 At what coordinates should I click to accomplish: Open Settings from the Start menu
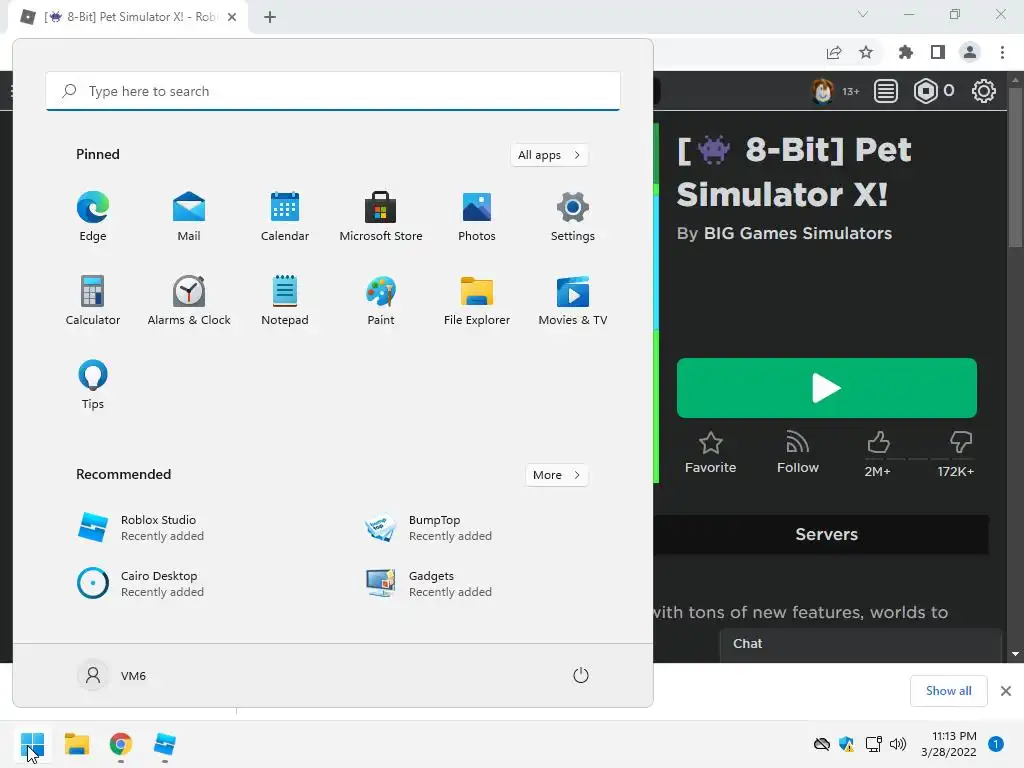coord(573,217)
